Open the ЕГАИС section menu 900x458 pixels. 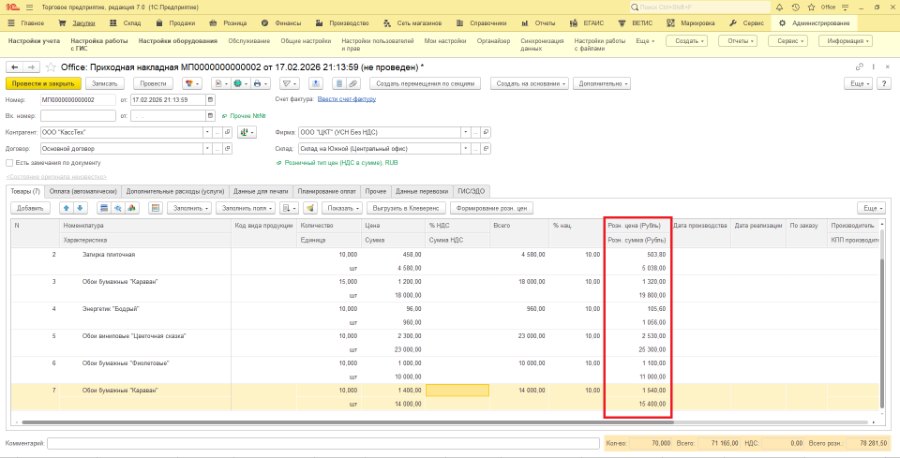point(587,23)
